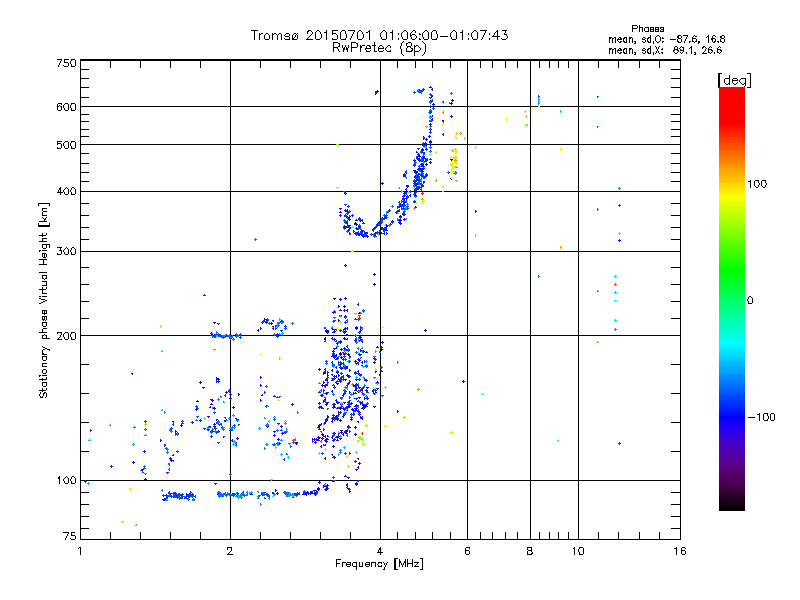This screenshot has width=800, height=600.
Task: Click the plot title "Tromsø 20150701 01:06:00-01:07:43"
Action: tap(379, 35)
